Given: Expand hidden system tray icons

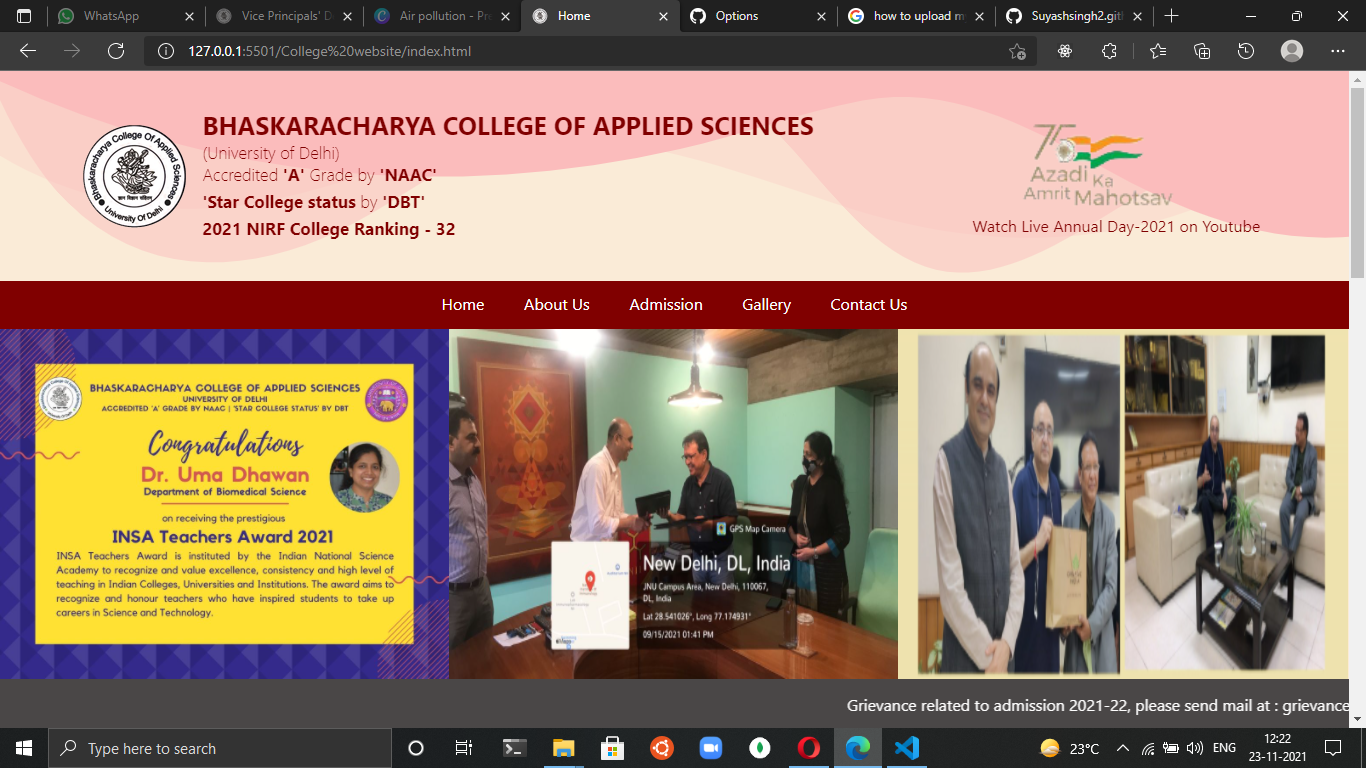Looking at the screenshot, I should 1122,747.
